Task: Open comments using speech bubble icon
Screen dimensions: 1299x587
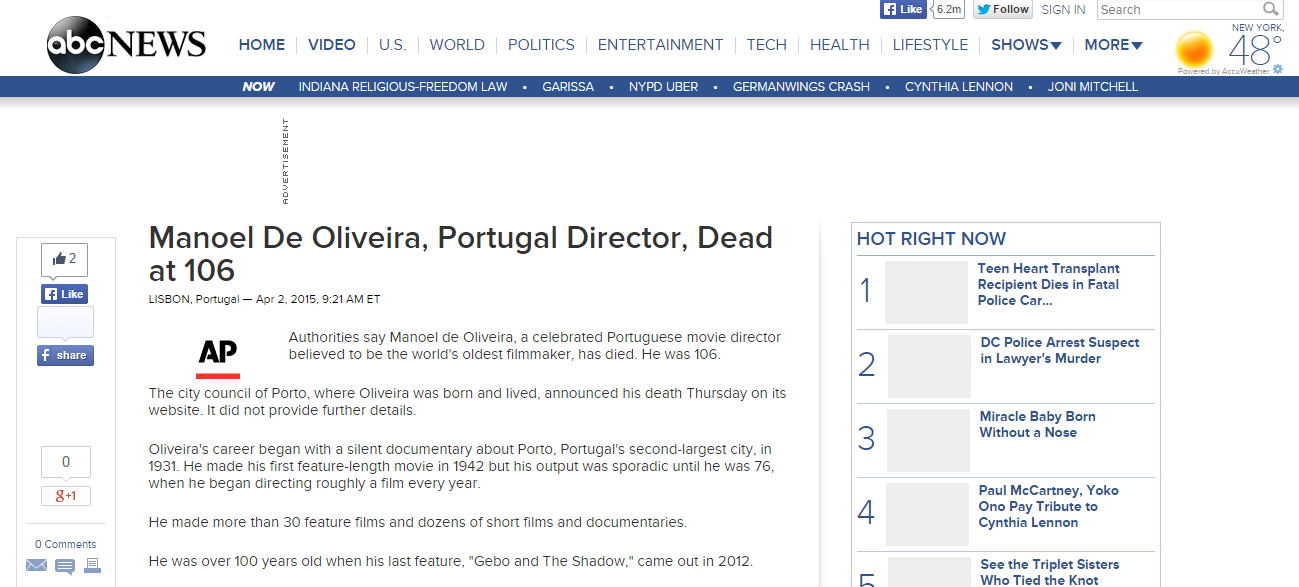Action: [x=65, y=566]
